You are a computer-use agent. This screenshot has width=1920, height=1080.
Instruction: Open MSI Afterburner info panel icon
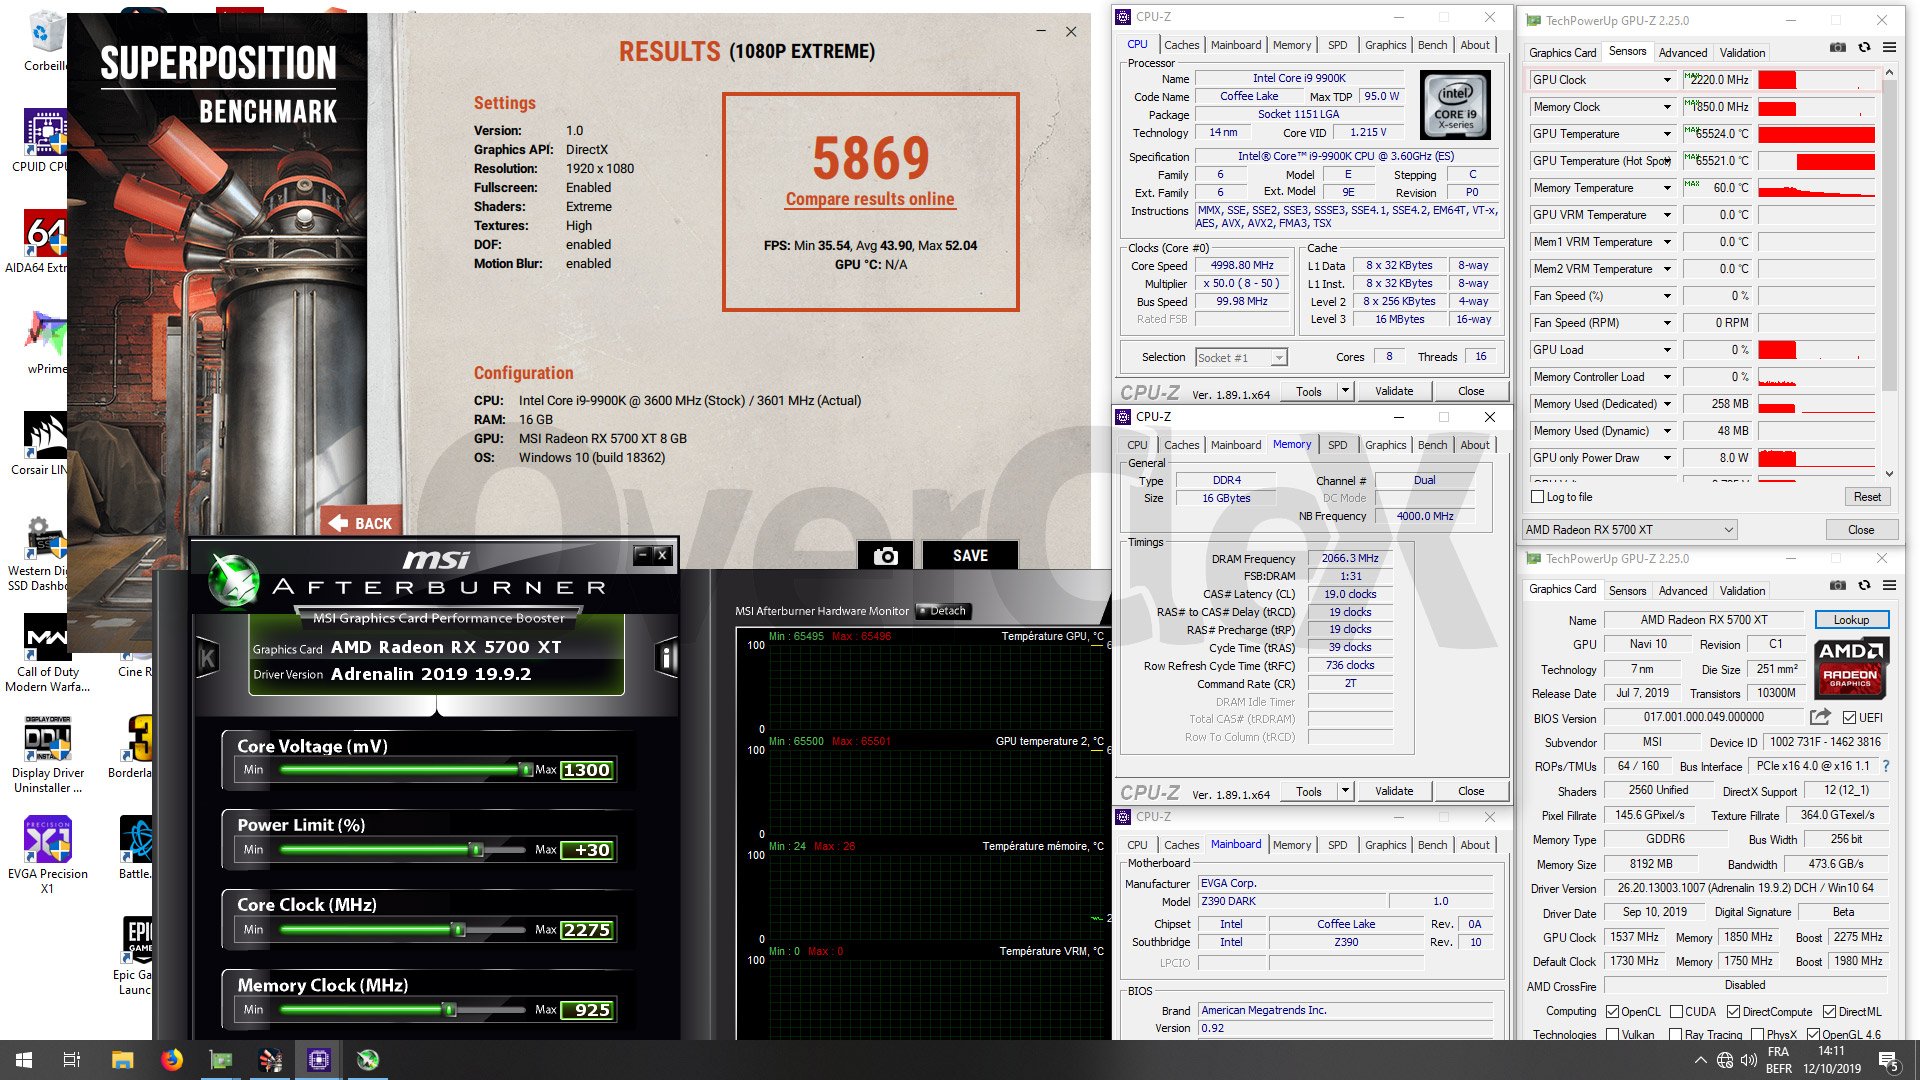tap(667, 657)
